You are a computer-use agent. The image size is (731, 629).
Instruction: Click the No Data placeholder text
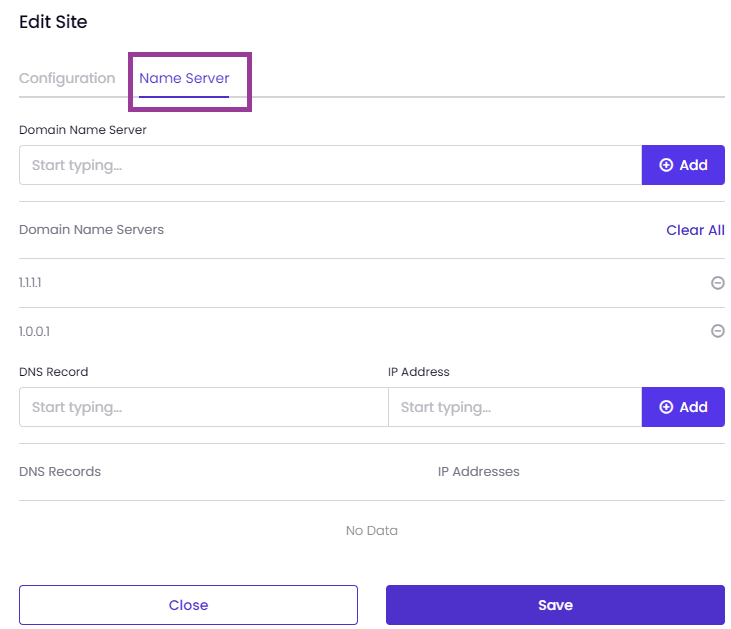[x=372, y=531]
